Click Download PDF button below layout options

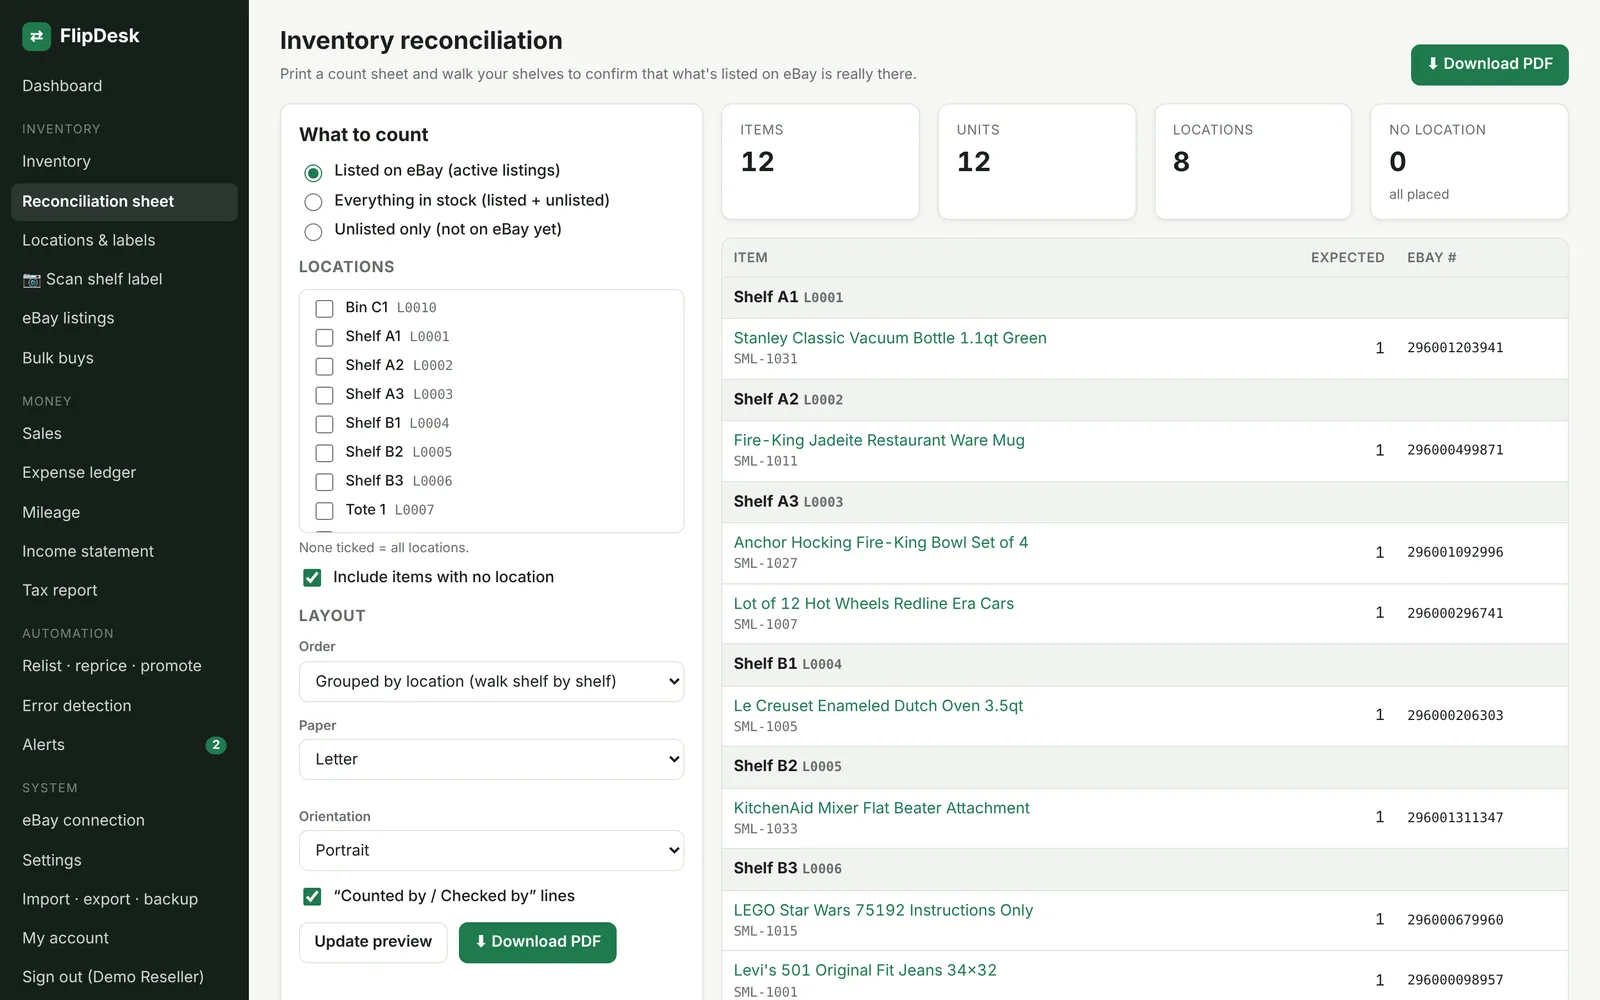click(538, 942)
